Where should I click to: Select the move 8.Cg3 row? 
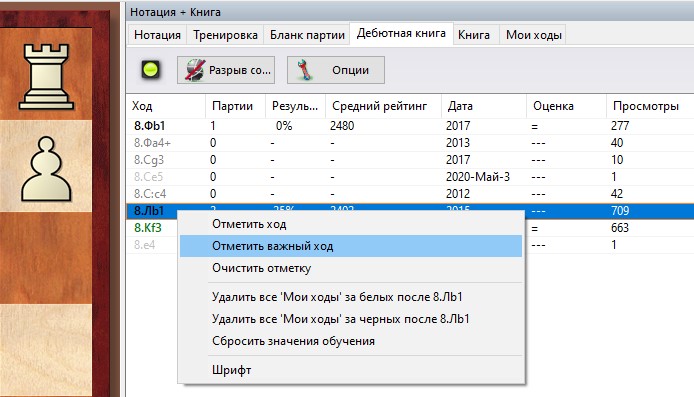pyautogui.click(x=410, y=160)
